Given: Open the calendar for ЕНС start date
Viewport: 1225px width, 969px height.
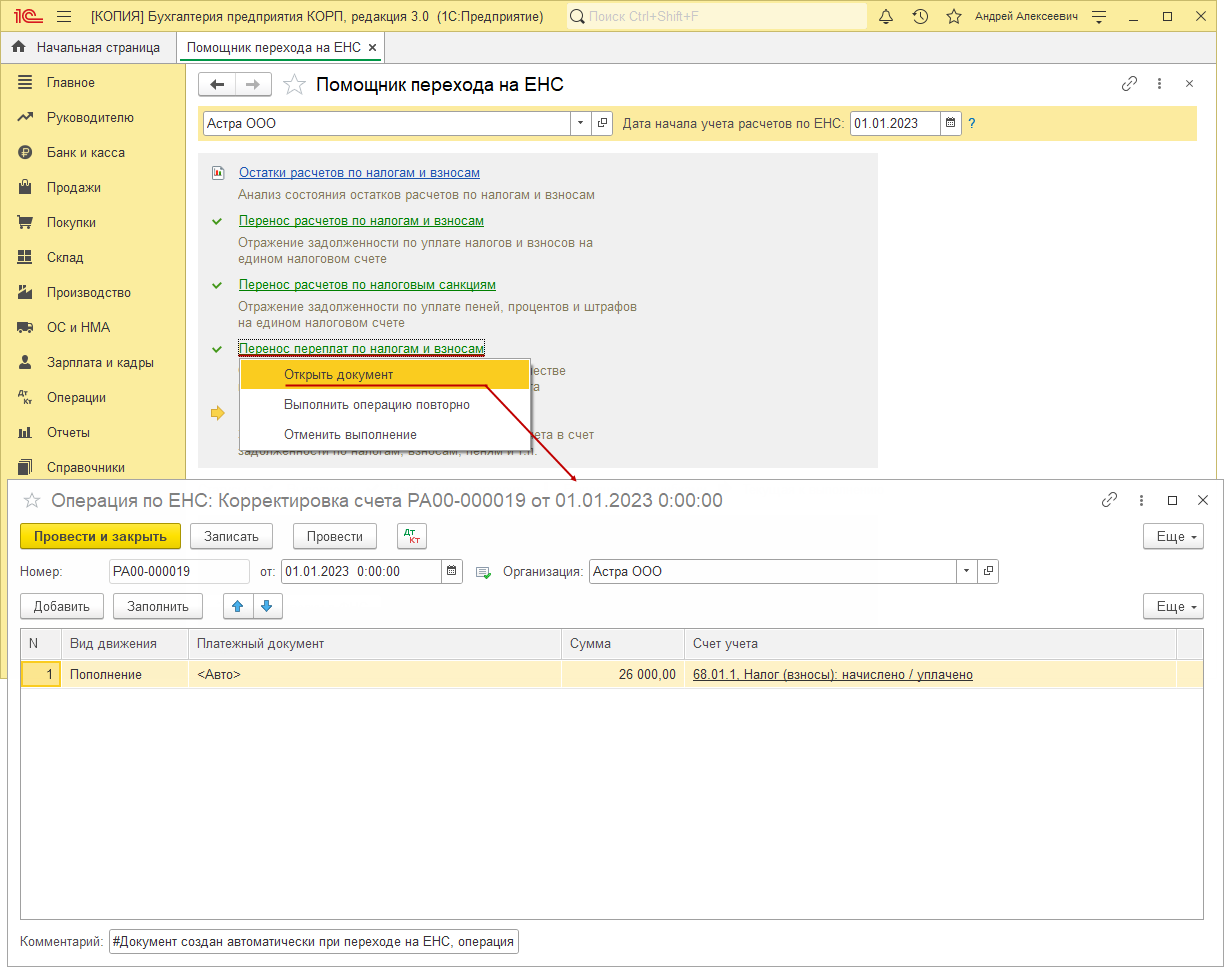Looking at the screenshot, I should coord(951,124).
